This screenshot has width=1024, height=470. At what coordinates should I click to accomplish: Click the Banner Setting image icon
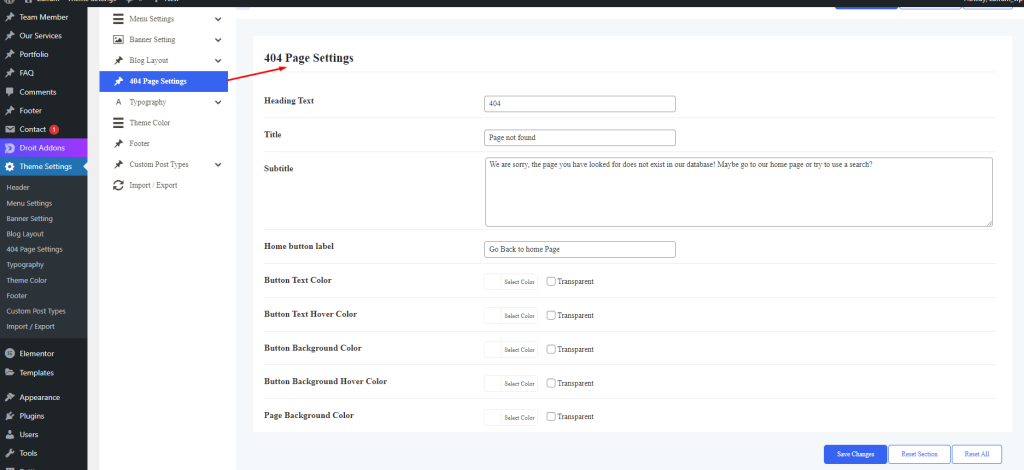(118, 40)
